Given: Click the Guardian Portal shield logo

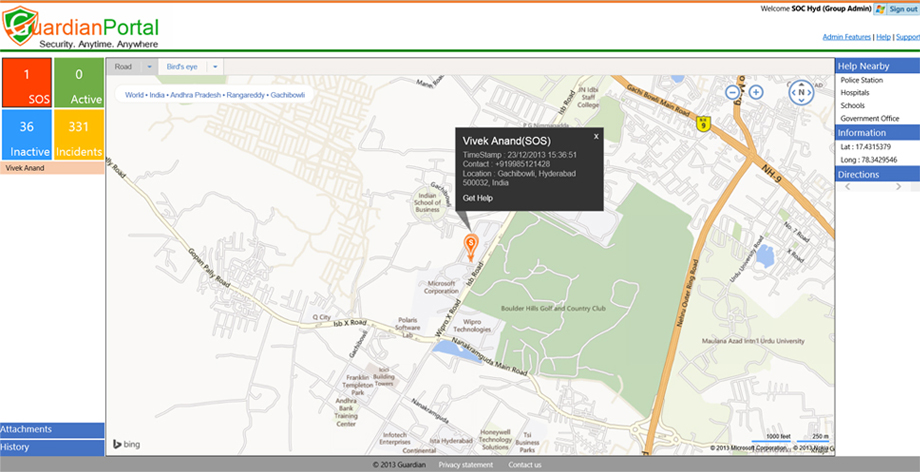Looking at the screenshot, I should tap(20, 26).
